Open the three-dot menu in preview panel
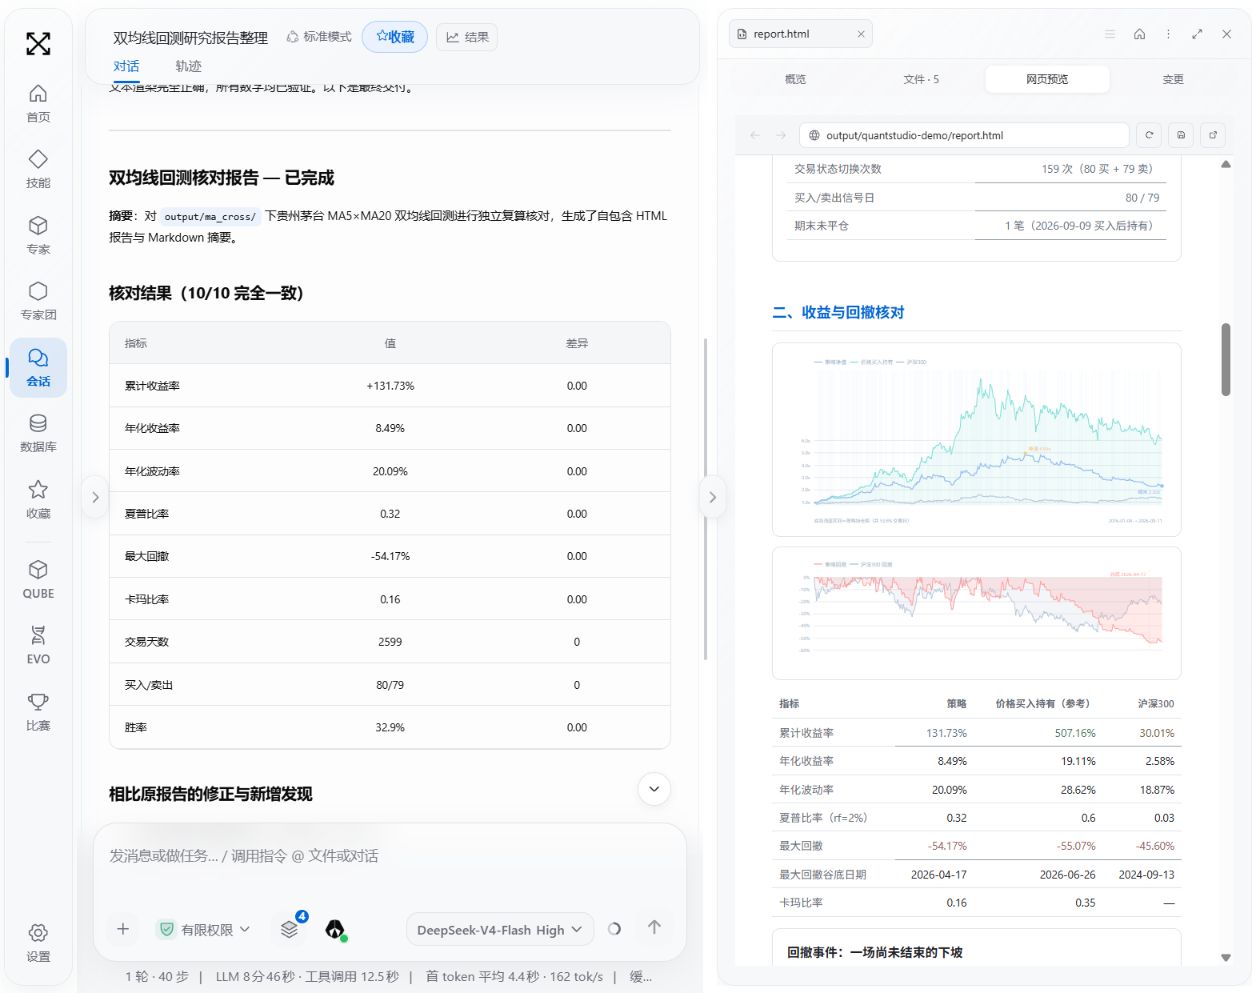The height and width of the screenshot is (993, 1260). pyautogui.click(x=1168, y=33)
